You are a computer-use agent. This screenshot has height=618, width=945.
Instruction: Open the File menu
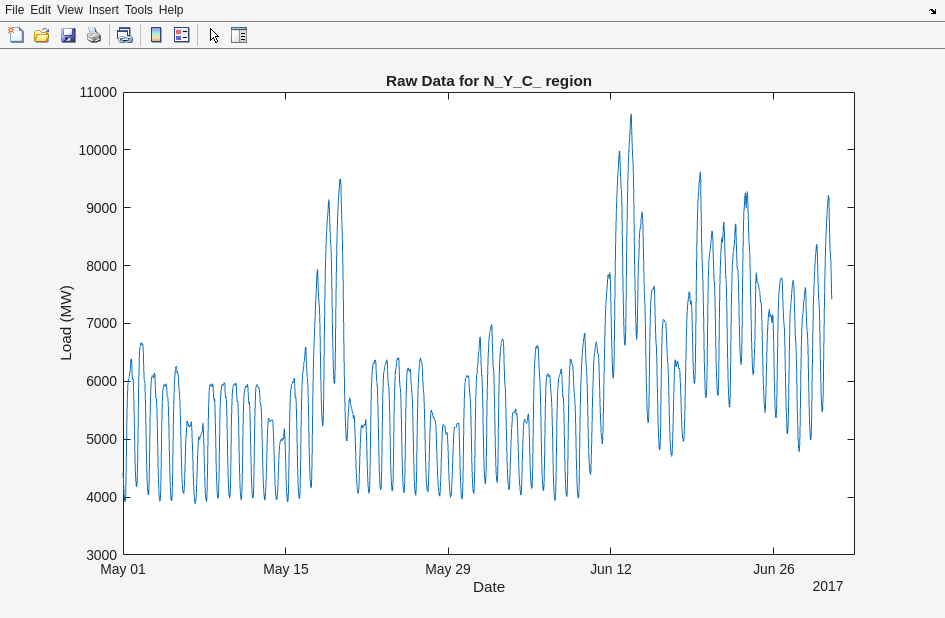click(x=14, y=10)
